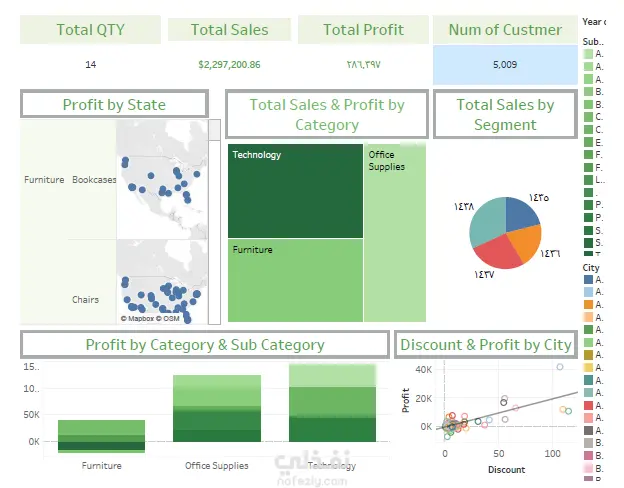
Task: Select the topmost scatter point above 40K profit
Action: point(560,367)
